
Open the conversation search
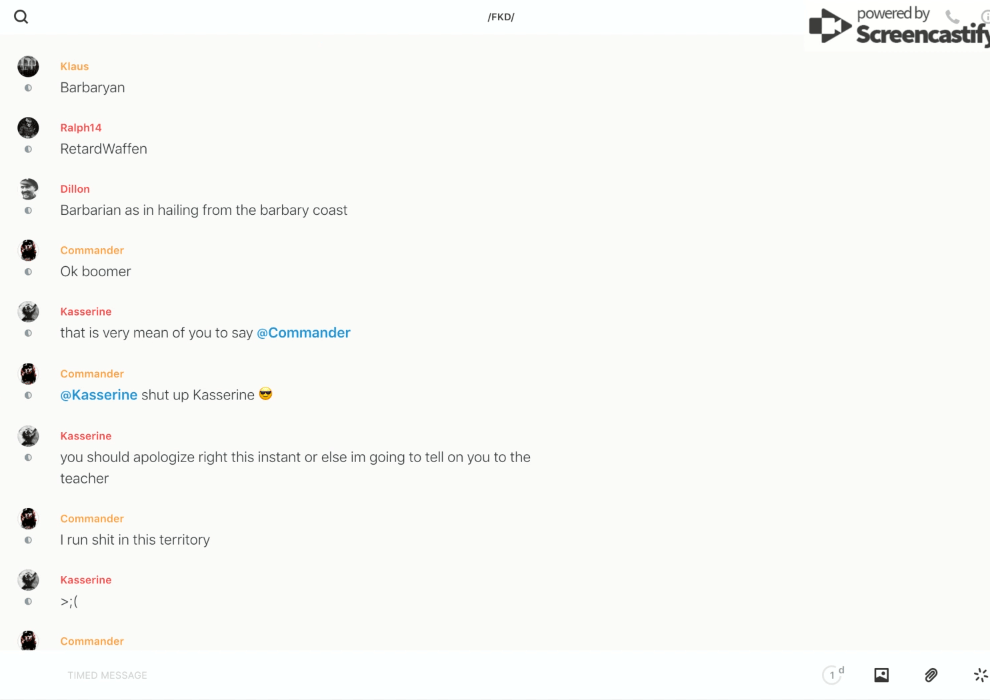[21, 17]
